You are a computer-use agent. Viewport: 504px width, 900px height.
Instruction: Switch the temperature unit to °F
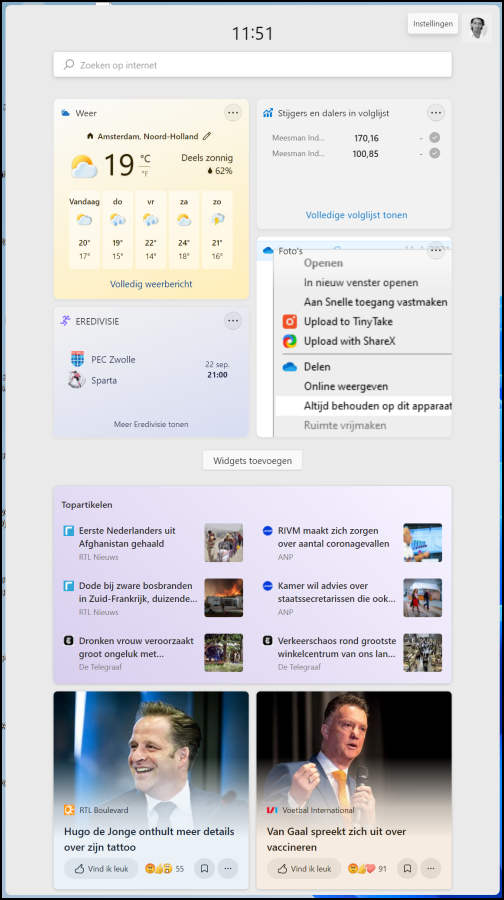tap(145, 173)
